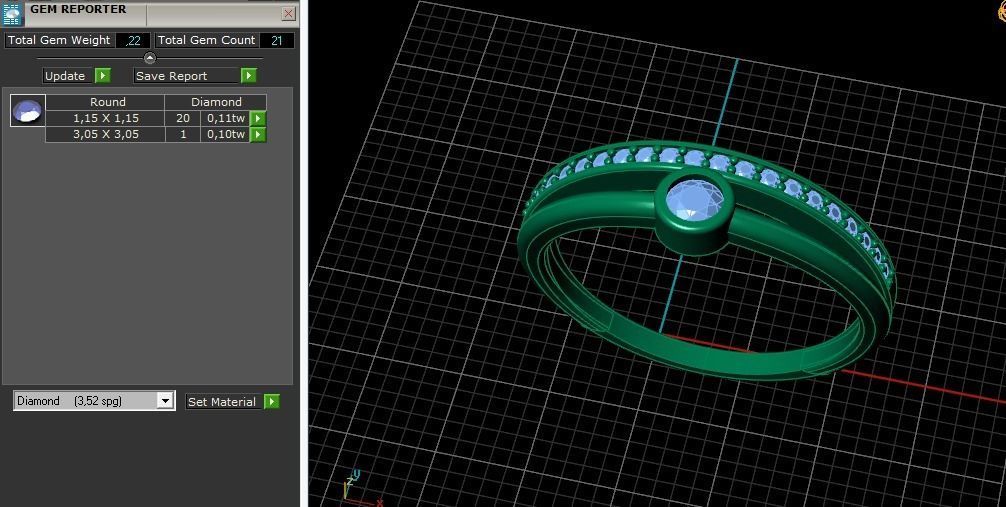Close the Gem Reporter panel
The width and height of the screenshot is (1006, 507).
[289, 13]
